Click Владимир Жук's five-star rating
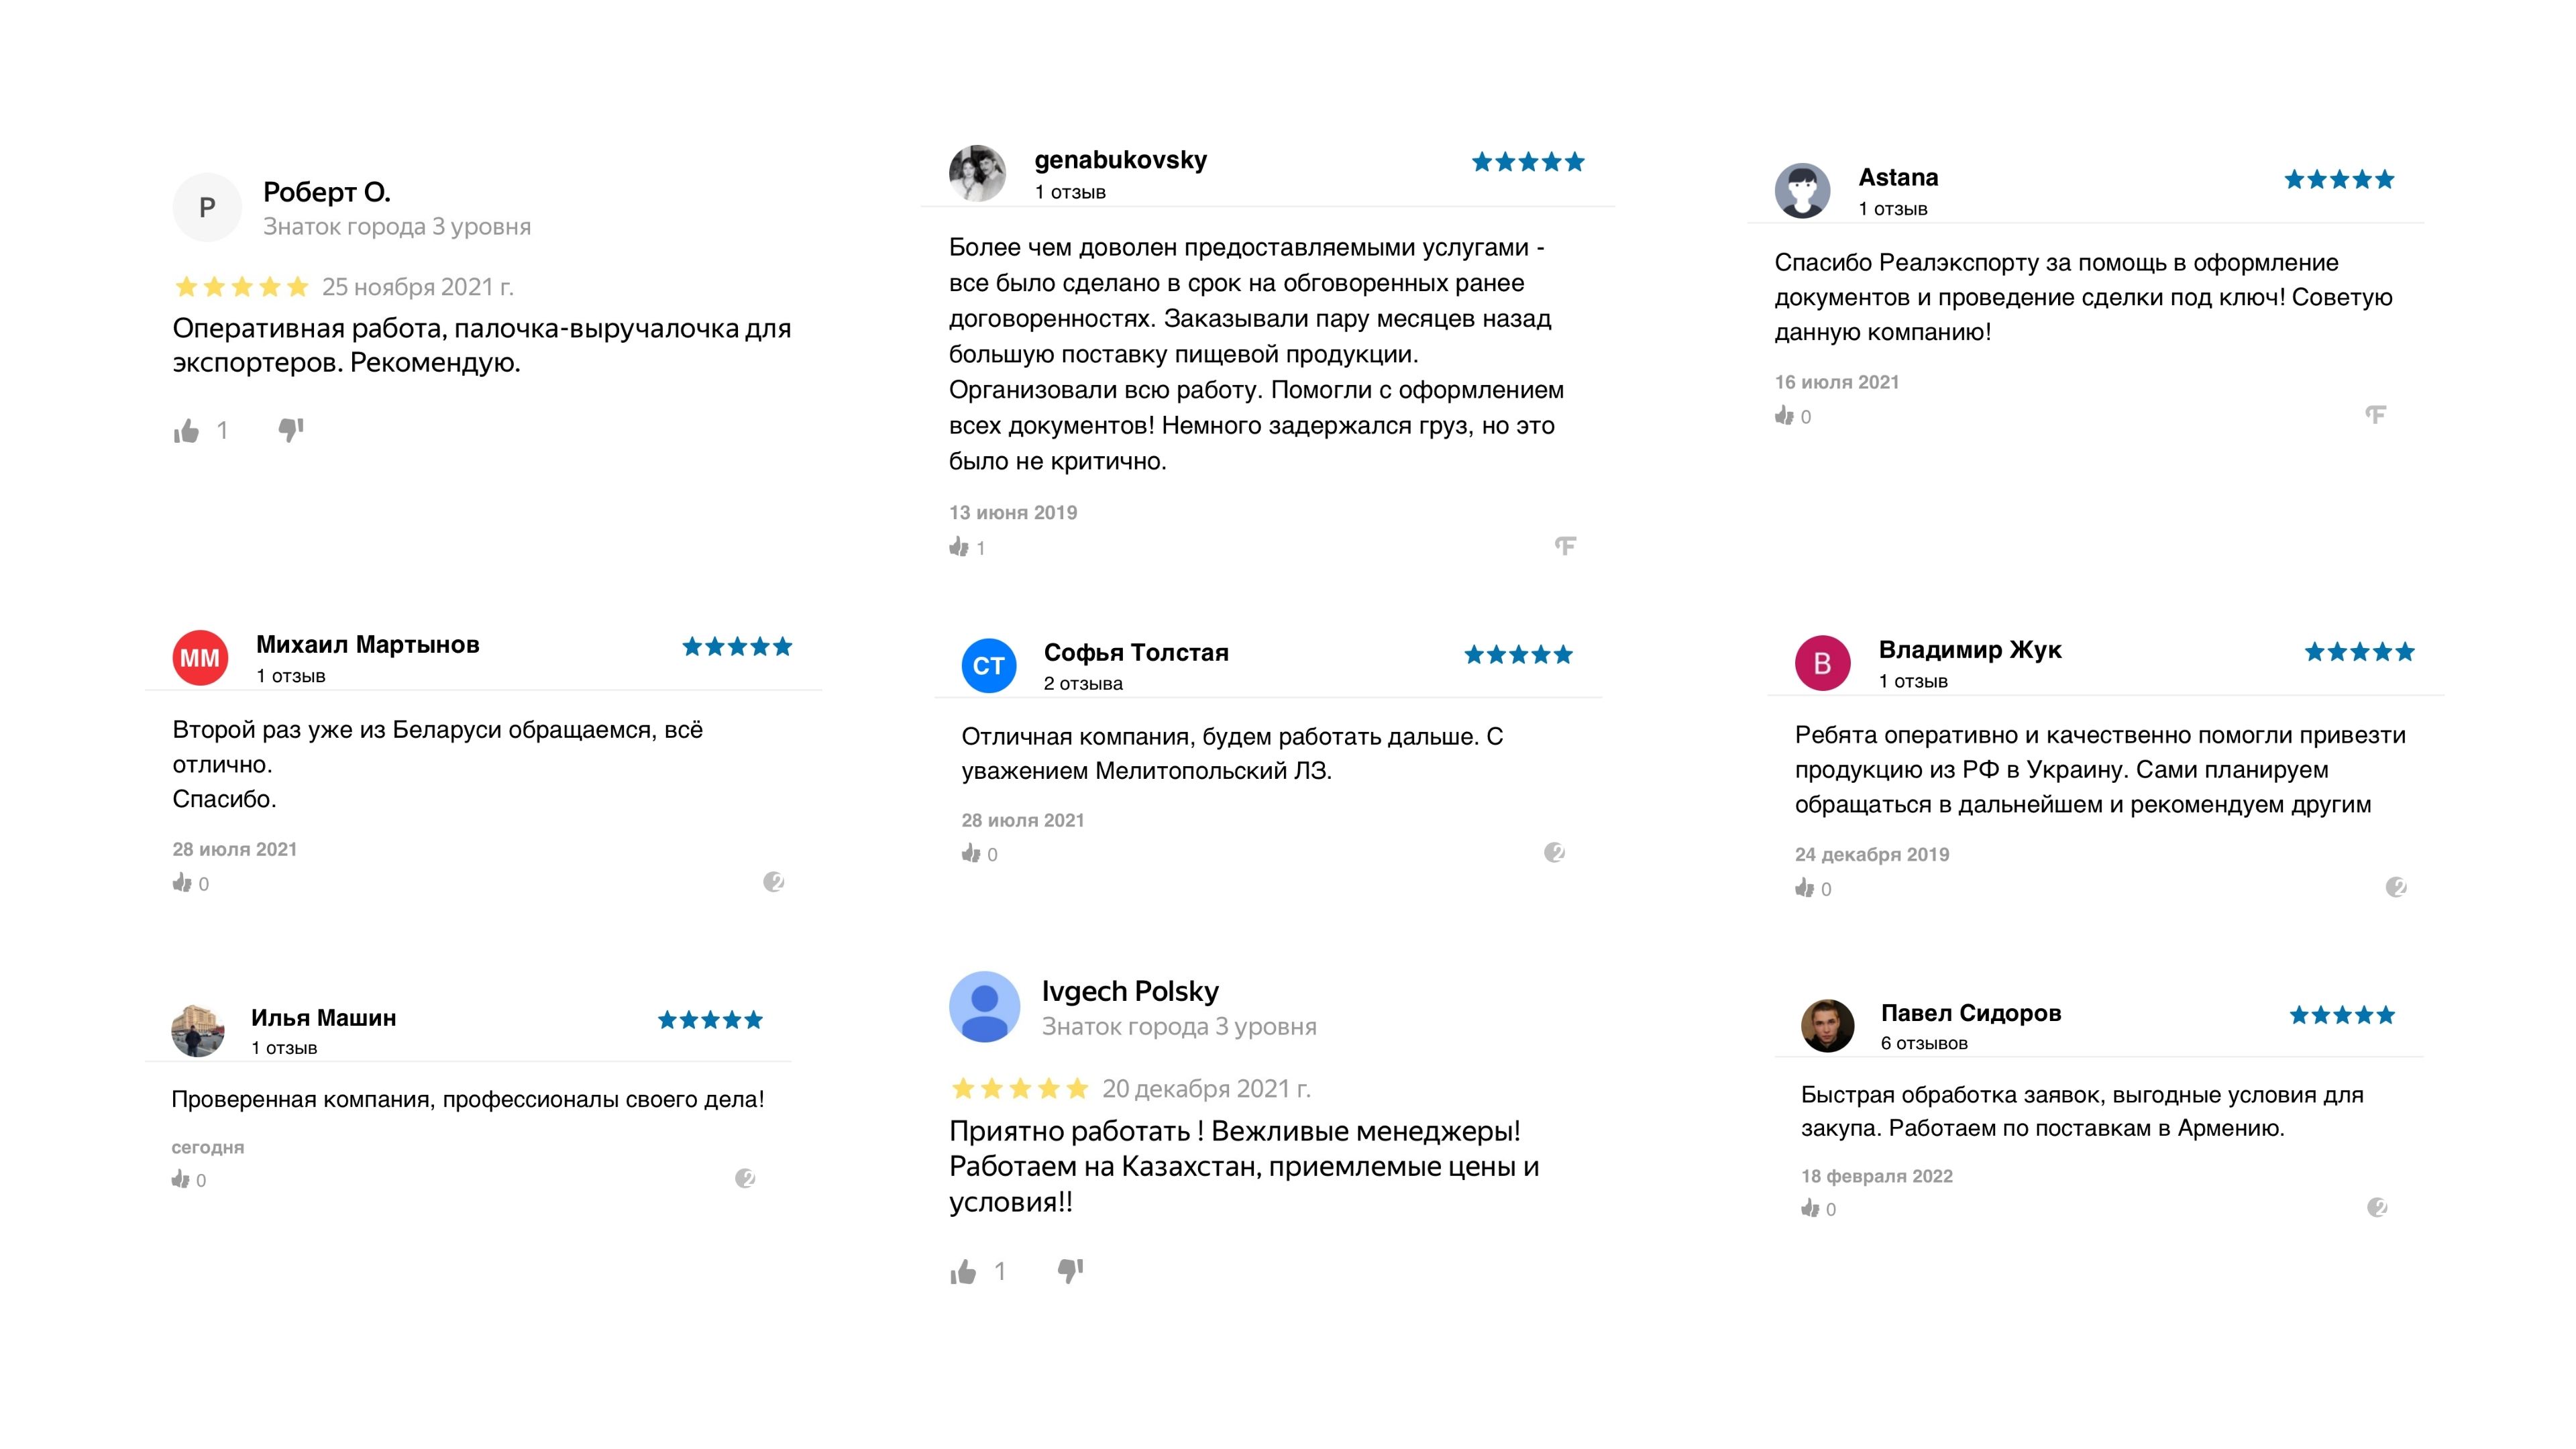 2359,652
